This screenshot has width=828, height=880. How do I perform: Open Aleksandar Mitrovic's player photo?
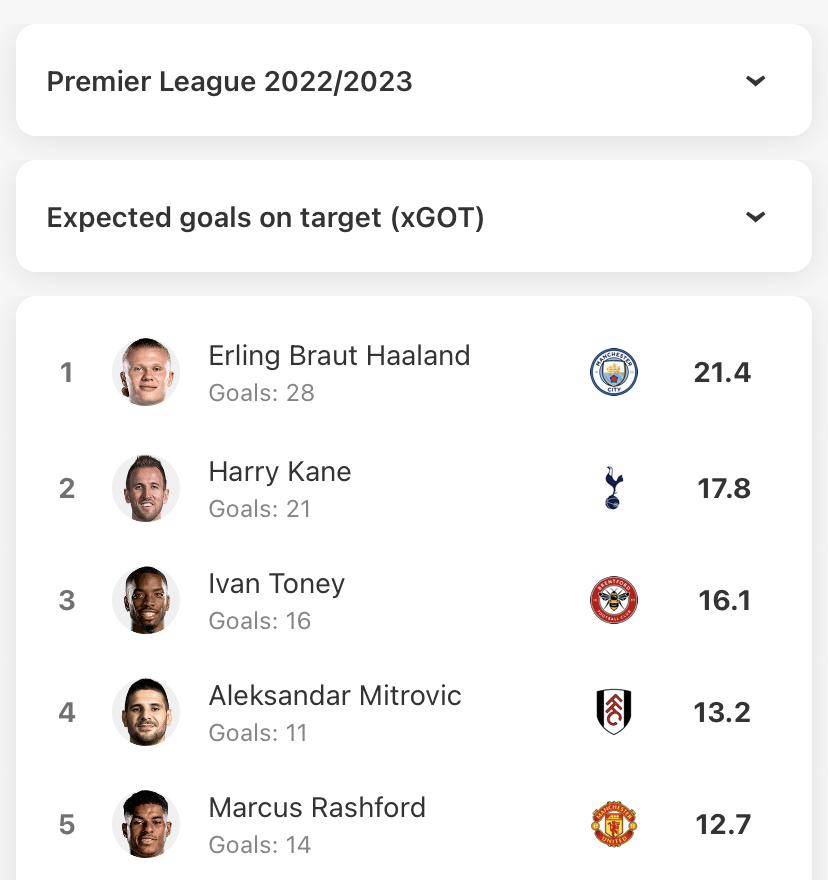(x=146, y=712)
